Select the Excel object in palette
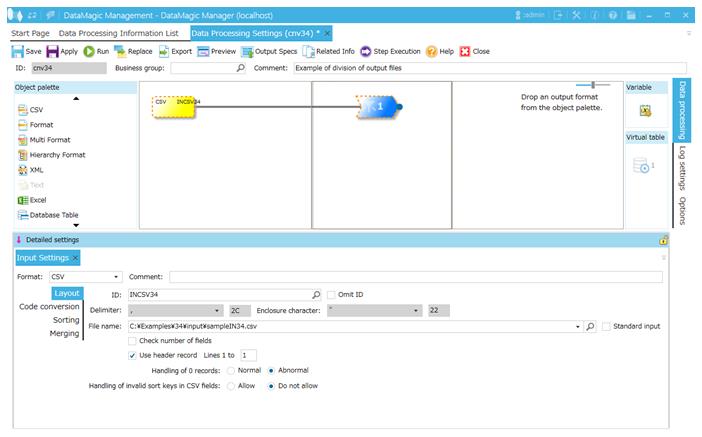This screenshot has width=702, height=437. coord(24,200)
